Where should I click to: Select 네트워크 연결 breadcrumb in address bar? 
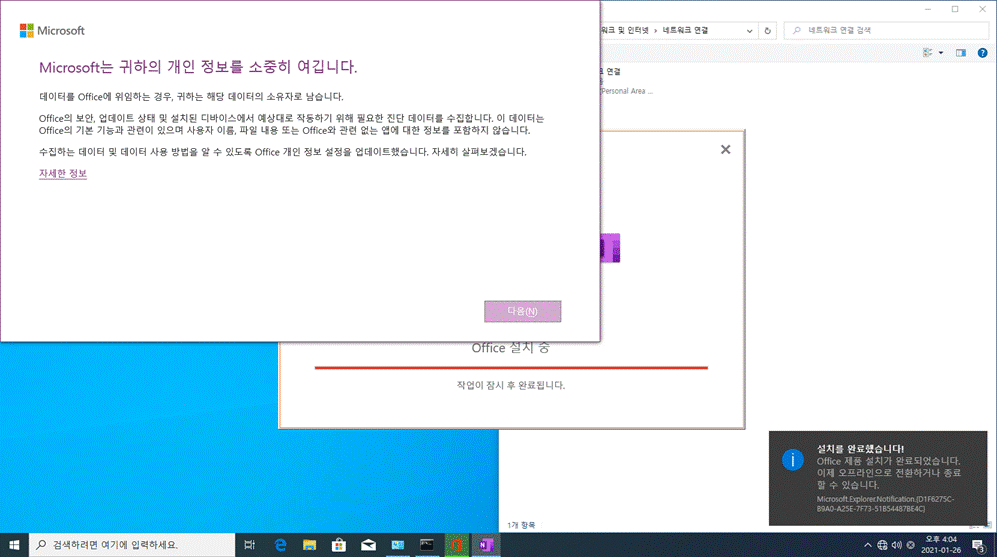685,31
